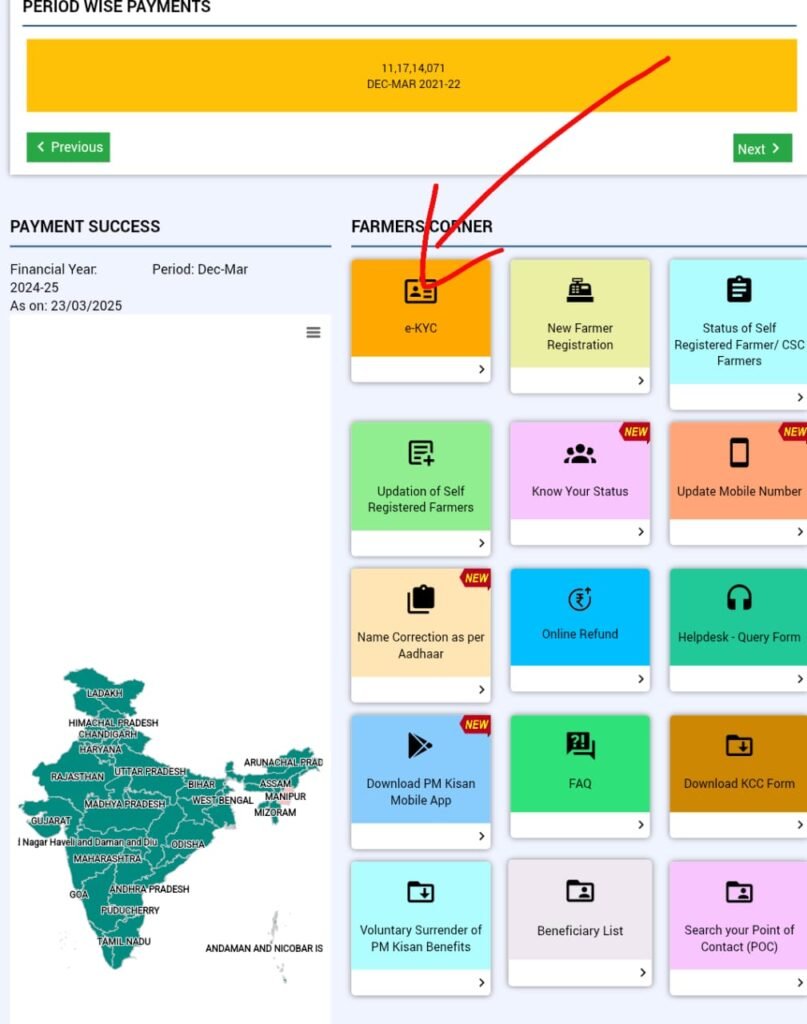Open the e-KYC label link

[420, 328]
